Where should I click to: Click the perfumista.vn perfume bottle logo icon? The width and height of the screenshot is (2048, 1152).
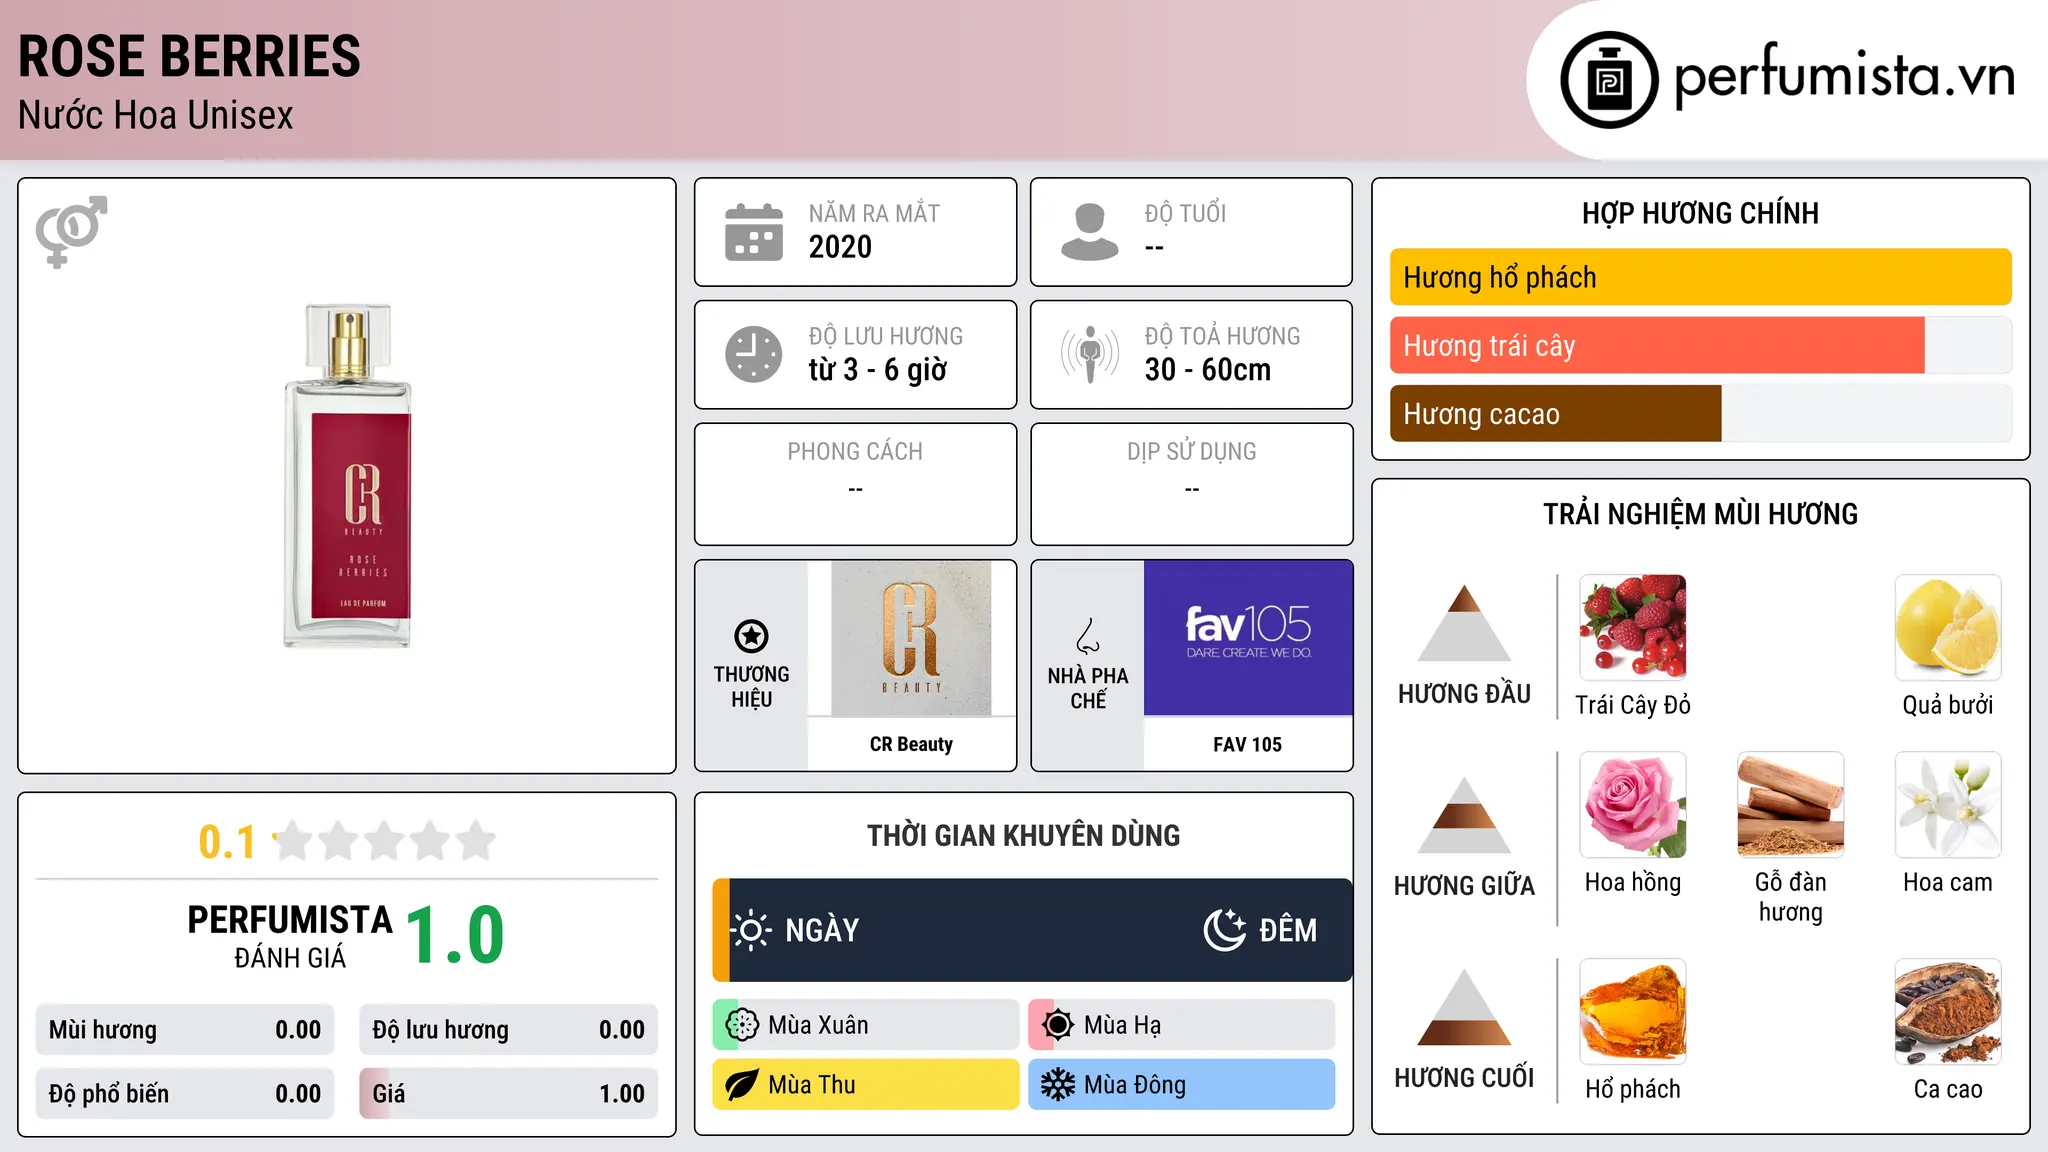click(x=1609, y=80)
